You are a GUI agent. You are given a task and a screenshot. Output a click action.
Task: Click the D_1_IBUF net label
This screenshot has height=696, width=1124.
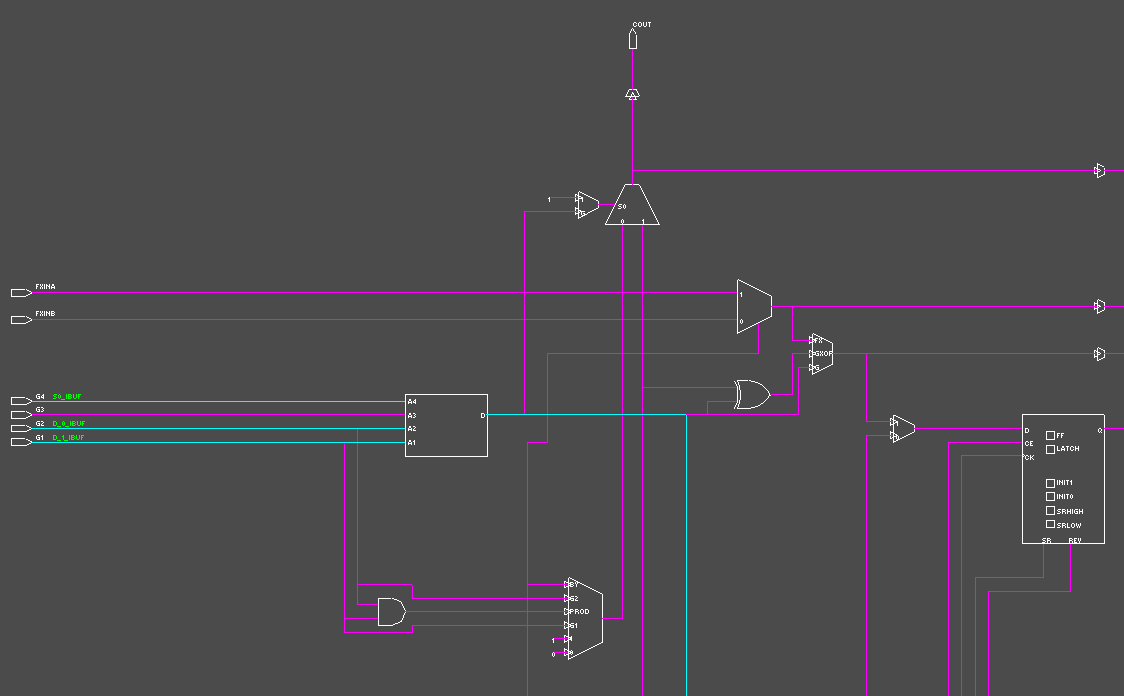[68, 437]
